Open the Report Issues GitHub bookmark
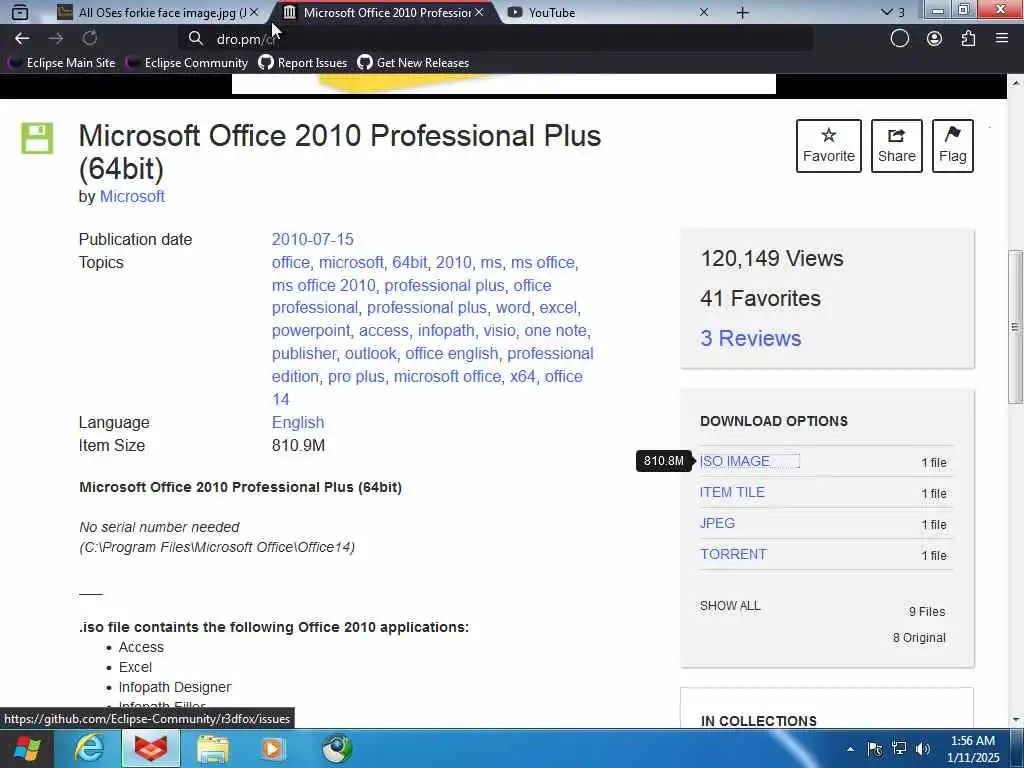This screenshot has height=768, width=1024. [x=302, y=63]
